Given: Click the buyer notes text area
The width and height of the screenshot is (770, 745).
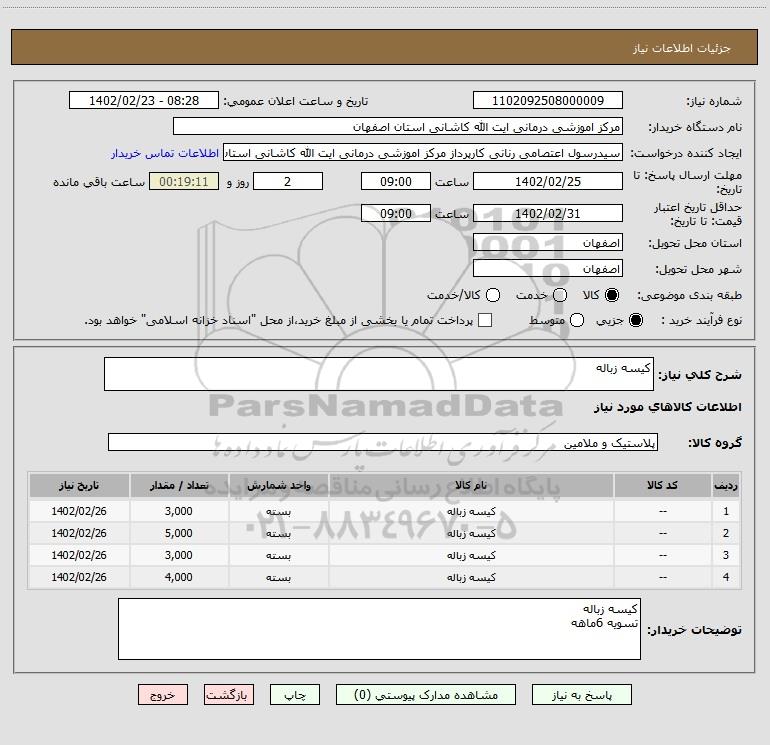Looking at the screenshot, I should click(379, 629).
